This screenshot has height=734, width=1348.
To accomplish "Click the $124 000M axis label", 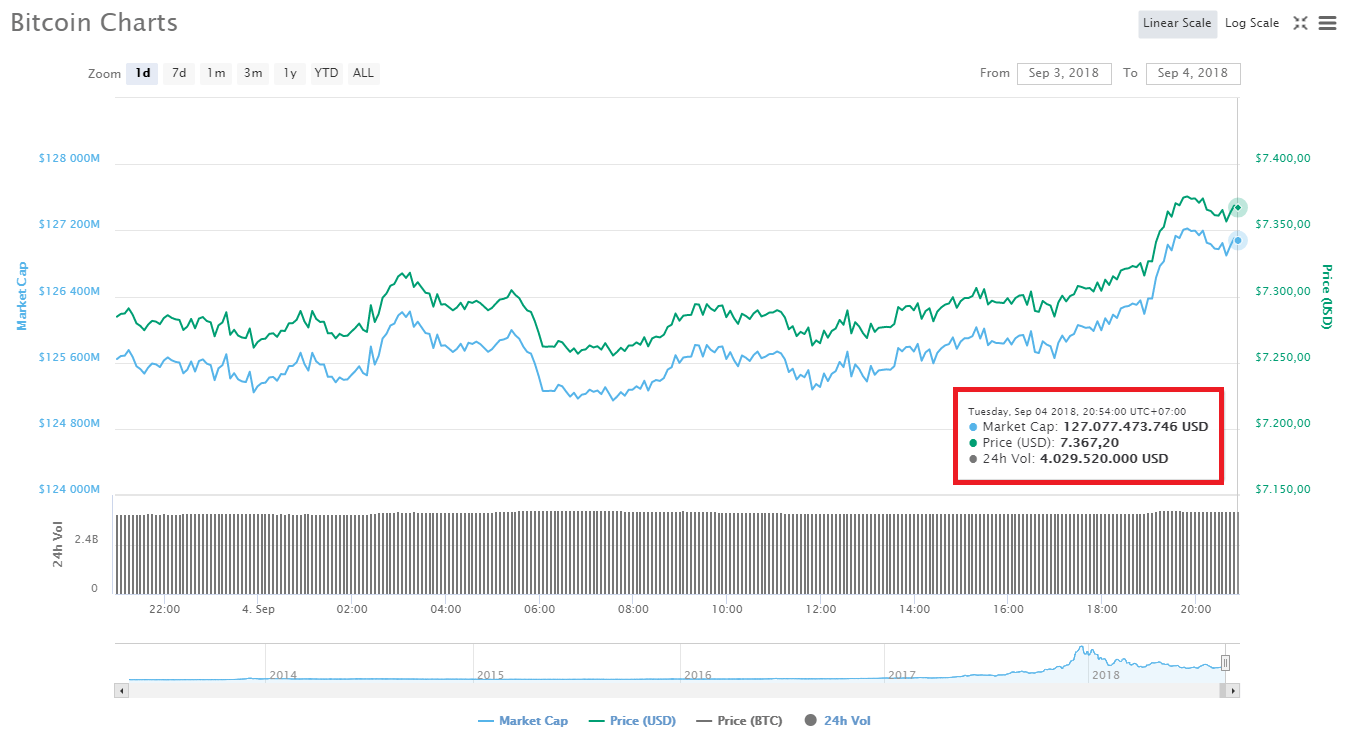I will click(x=70, y=489).
